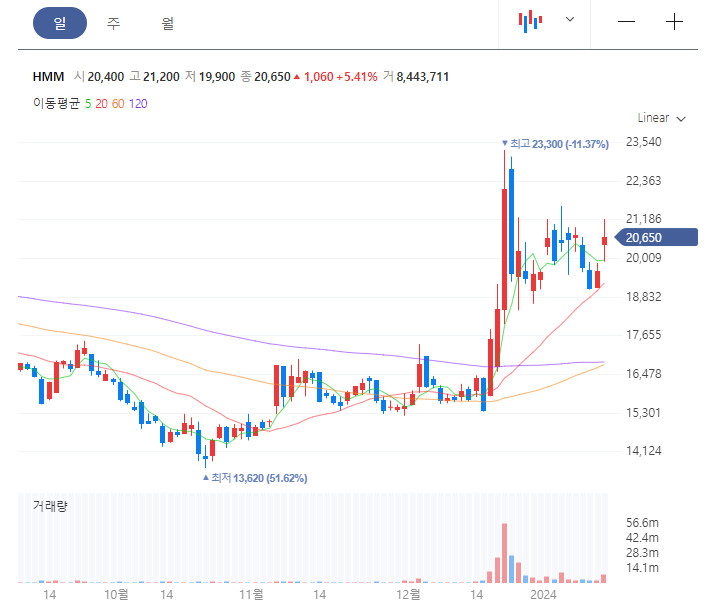Click the 12월 date axis label
Viewport: 707px width, 613px height.
[408, 595]
